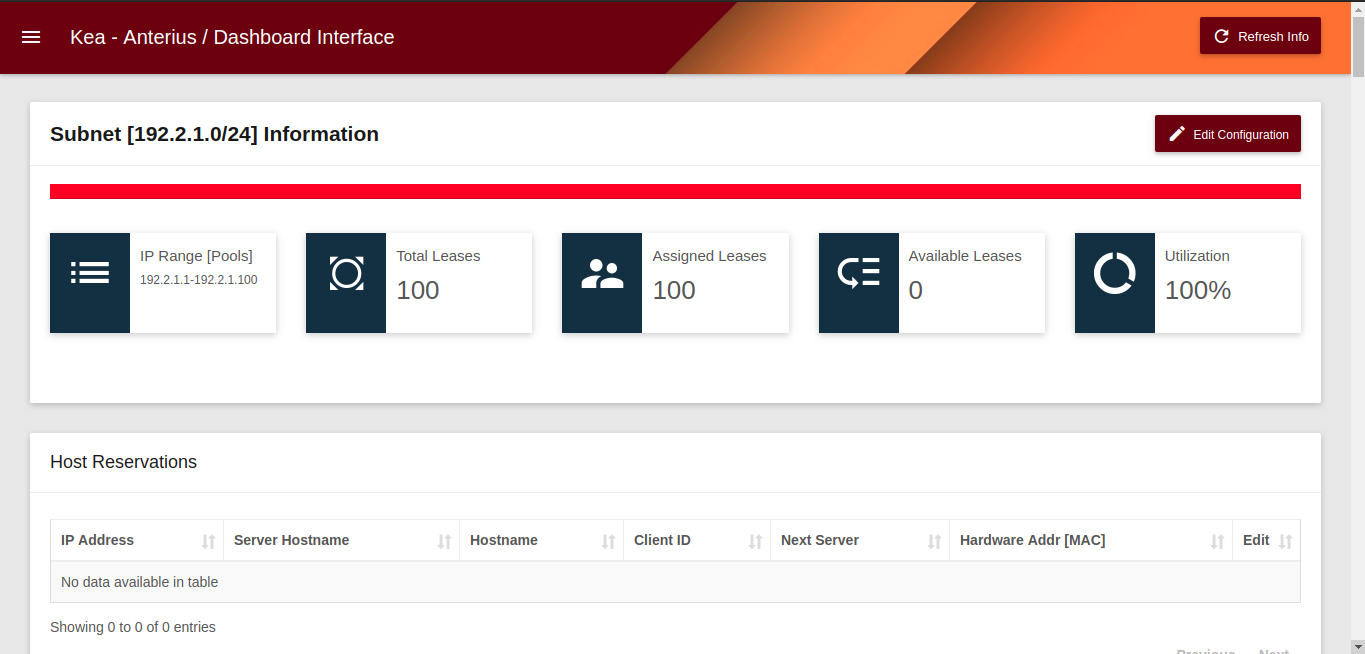Click the Edit Configuration button

pyautogui.click(x=1227, y=134)
